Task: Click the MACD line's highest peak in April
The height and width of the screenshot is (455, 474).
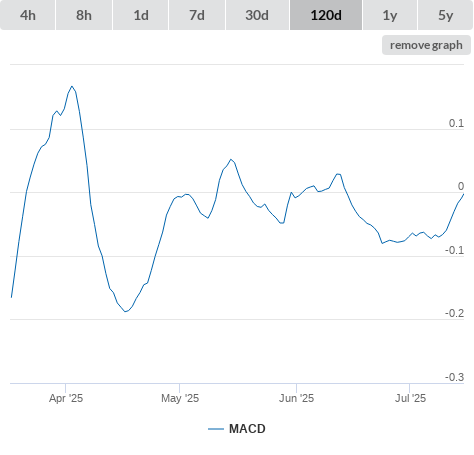Action: (x=72, y=87)
